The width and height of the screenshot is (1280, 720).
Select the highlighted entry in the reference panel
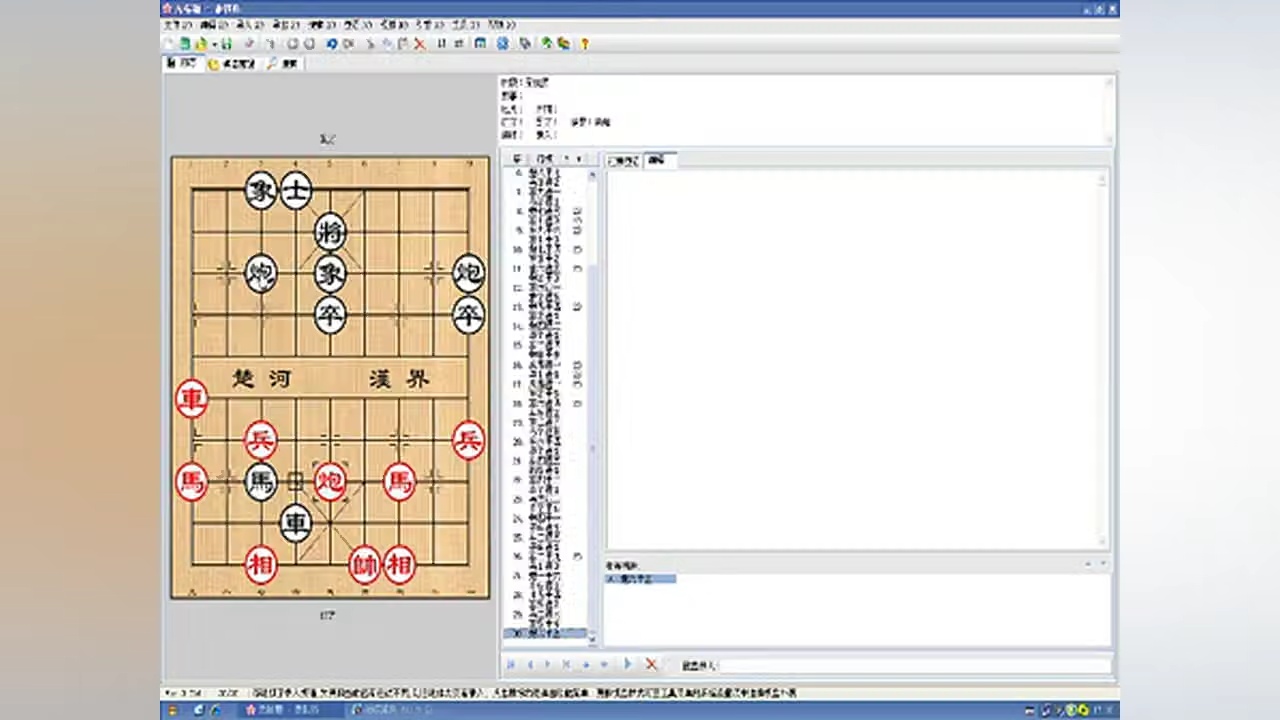click(x=640, y=579)
